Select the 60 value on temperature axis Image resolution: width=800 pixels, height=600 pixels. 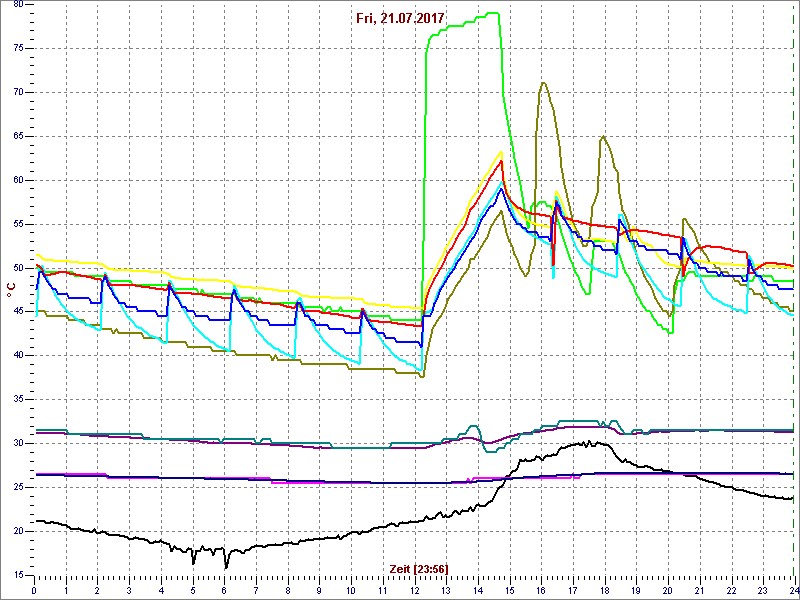pos(19,180)
